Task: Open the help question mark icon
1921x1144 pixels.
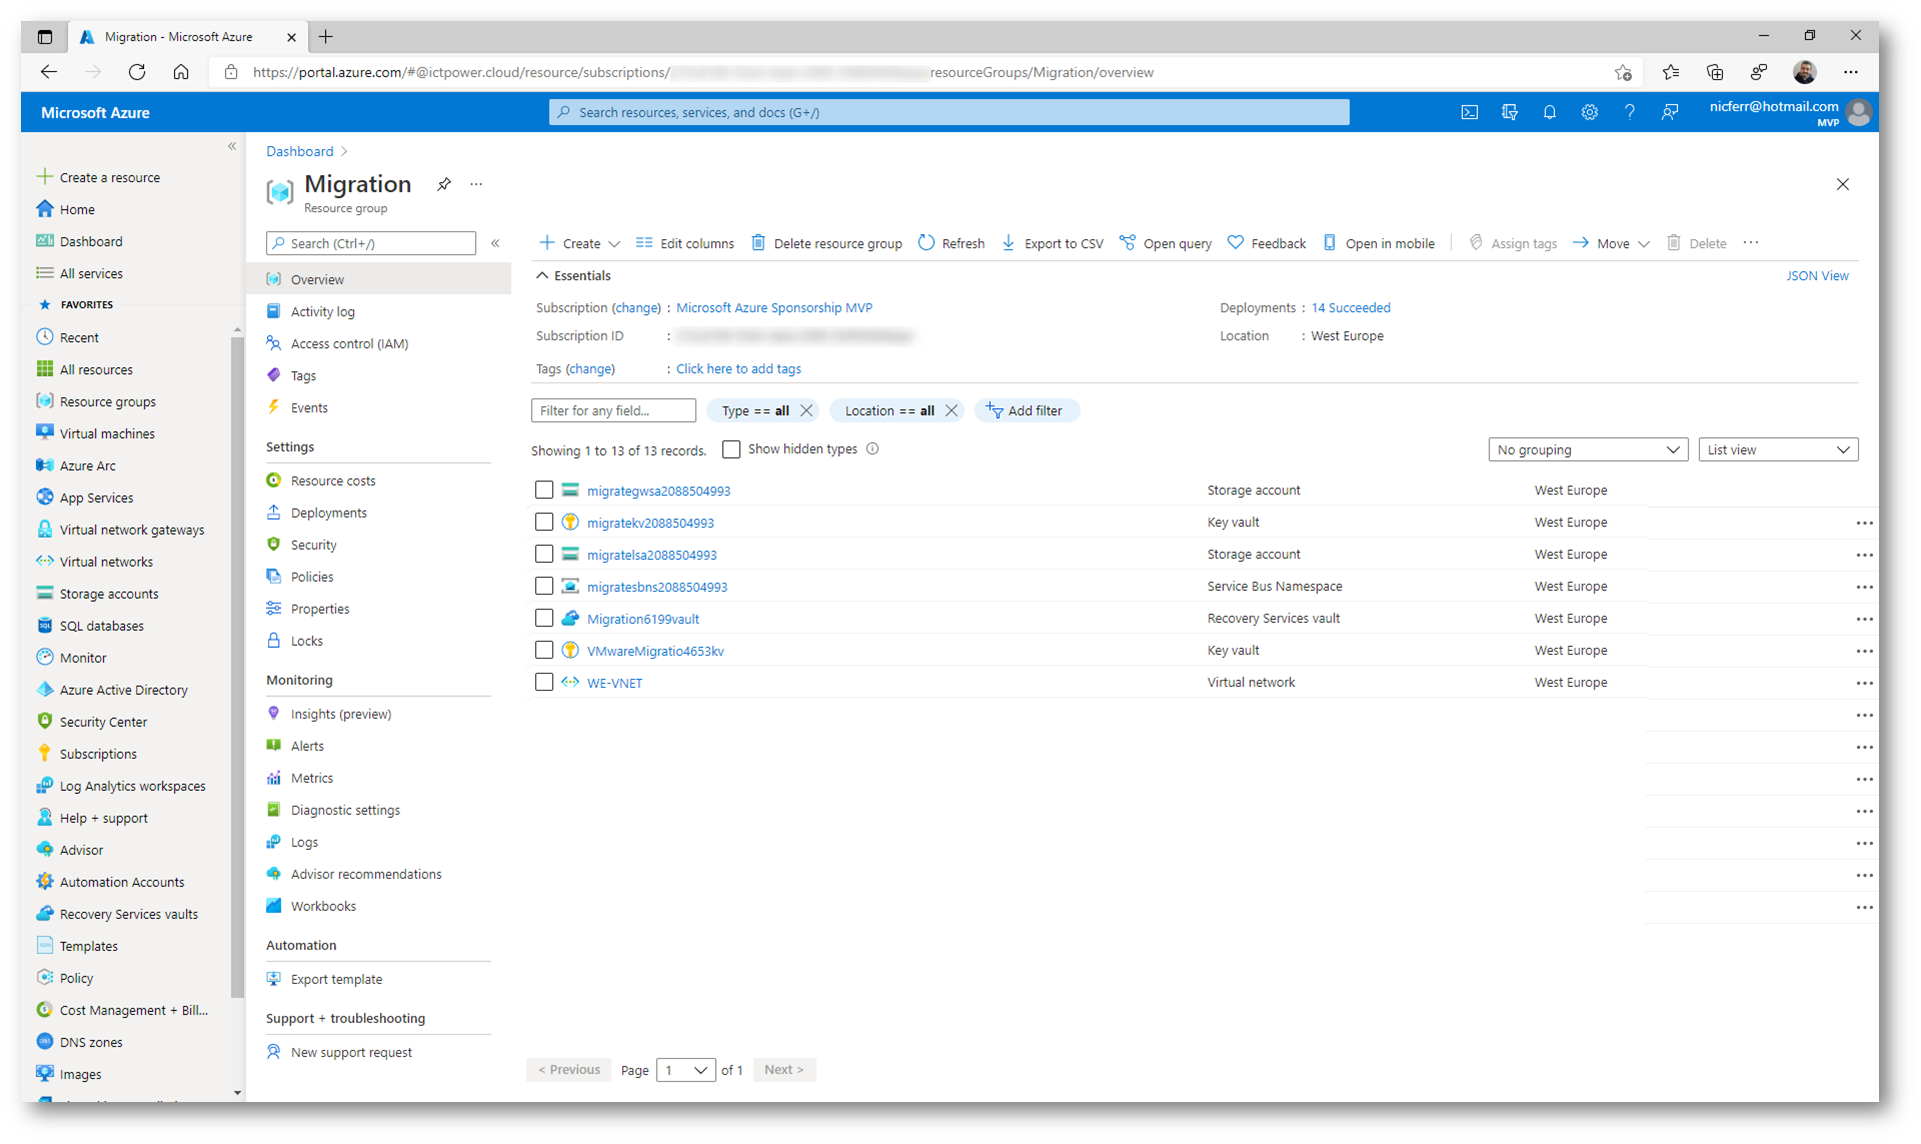Action: pos(1629,112)
